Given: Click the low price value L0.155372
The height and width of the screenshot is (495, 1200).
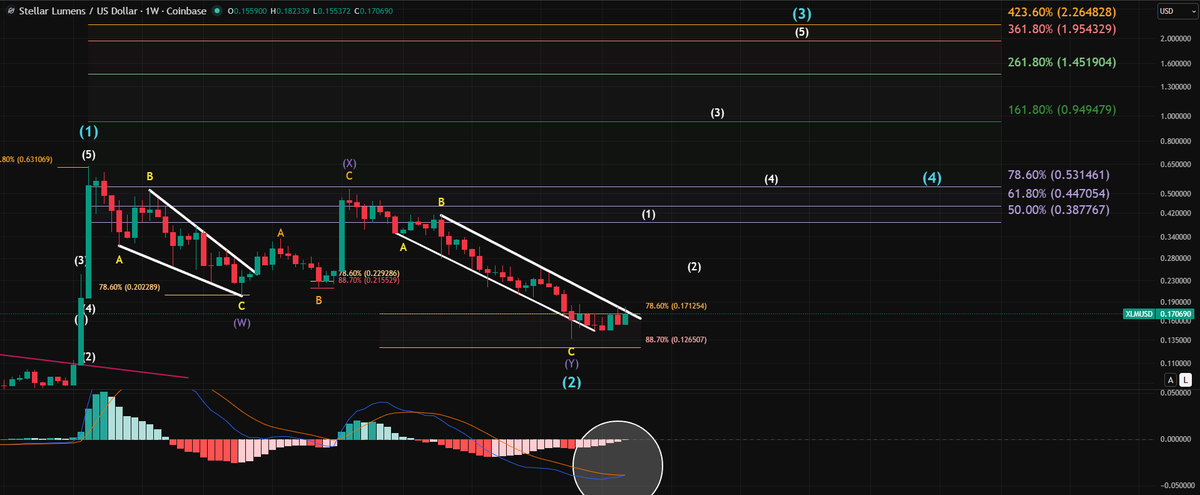Looking at the screenshot, I should point(332,11).
